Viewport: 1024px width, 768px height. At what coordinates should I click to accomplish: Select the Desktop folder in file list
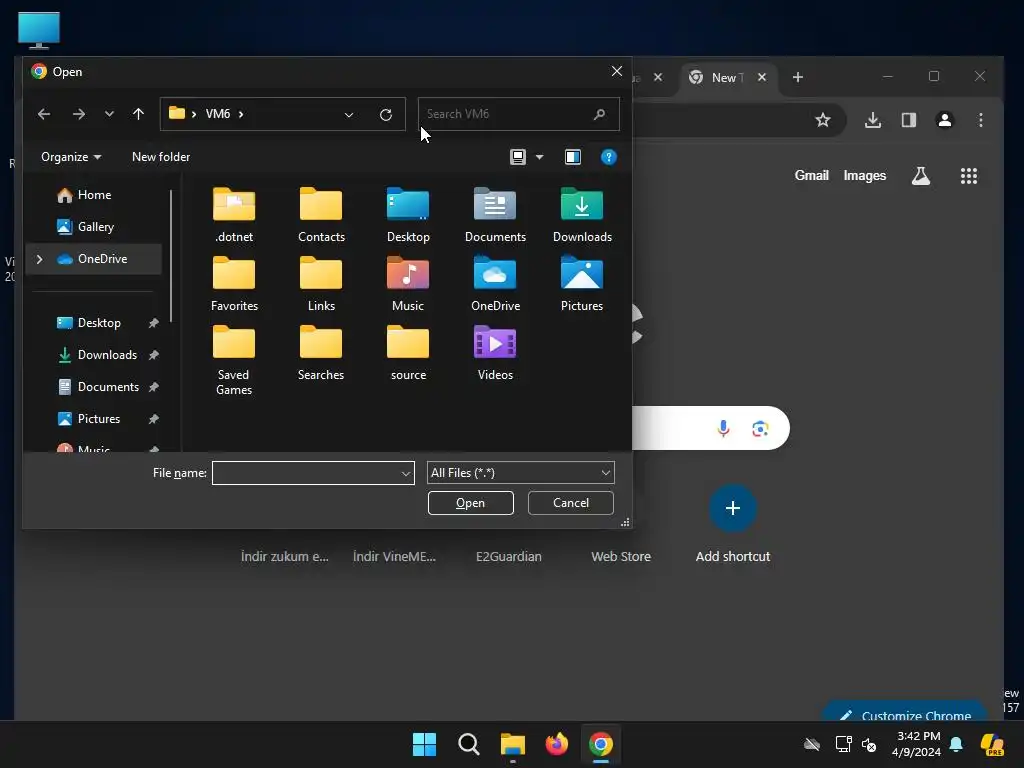tap(408, 215)
